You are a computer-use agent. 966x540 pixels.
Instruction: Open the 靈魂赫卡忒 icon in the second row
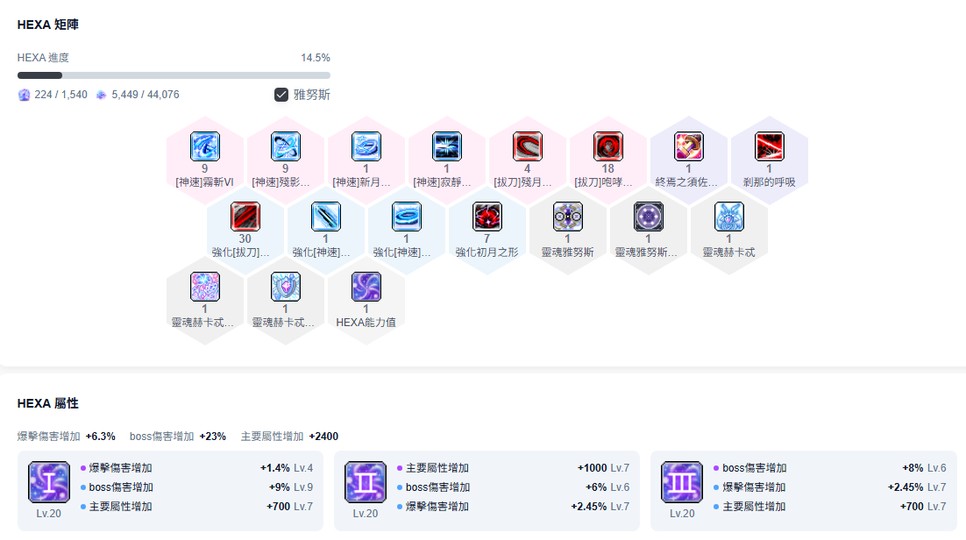(729, 217)
